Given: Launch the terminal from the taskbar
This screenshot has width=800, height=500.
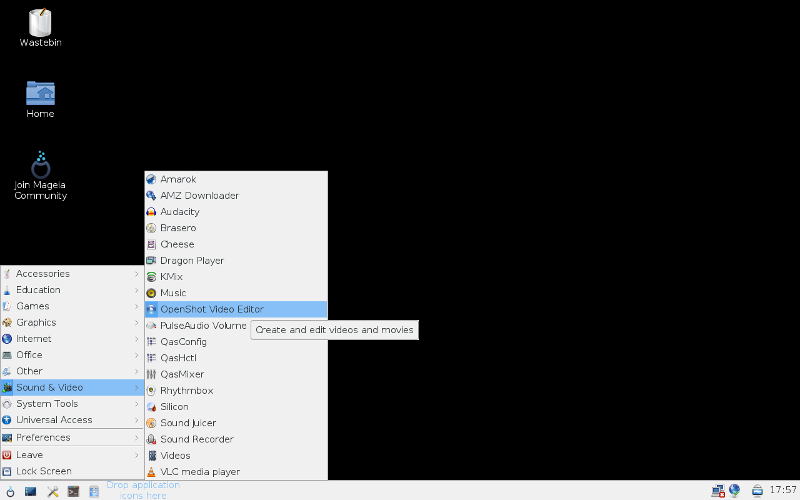Looking at the screenshot, I should tap(73, 491).
